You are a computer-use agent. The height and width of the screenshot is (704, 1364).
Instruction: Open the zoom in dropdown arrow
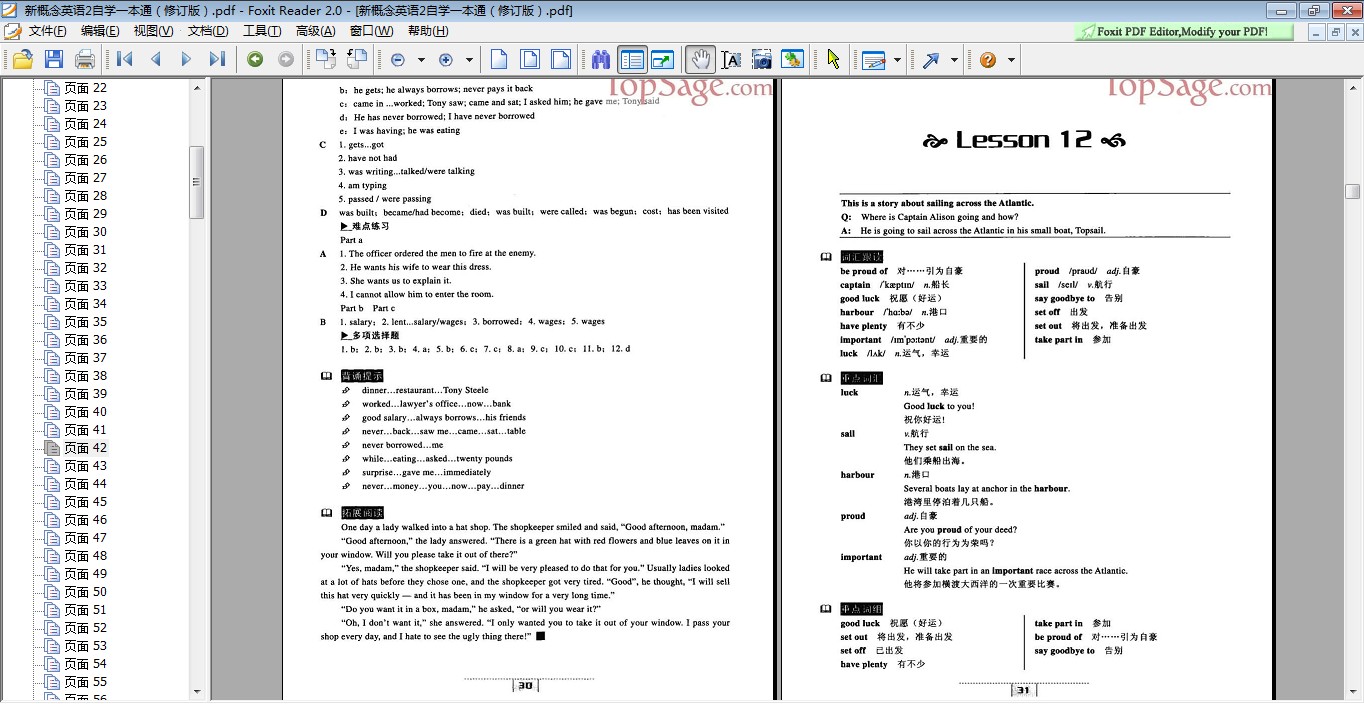[469, 60]
